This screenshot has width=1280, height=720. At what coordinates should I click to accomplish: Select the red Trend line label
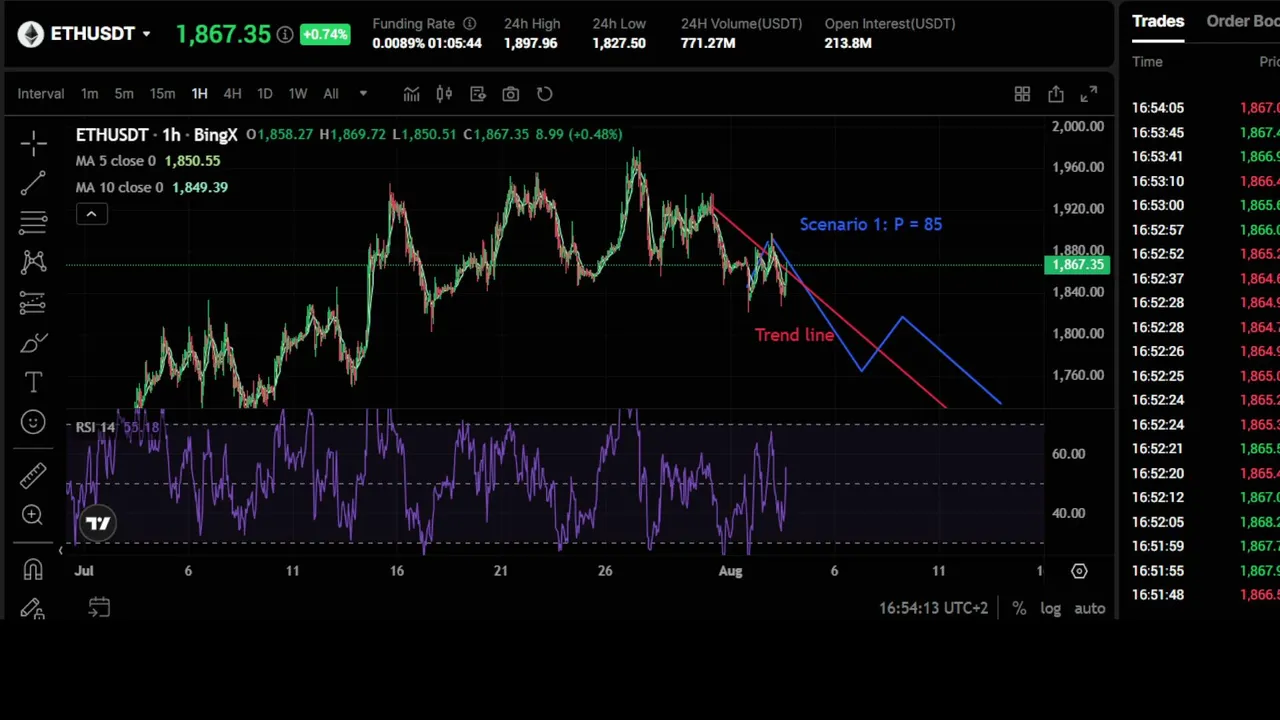tap(794, 335)
